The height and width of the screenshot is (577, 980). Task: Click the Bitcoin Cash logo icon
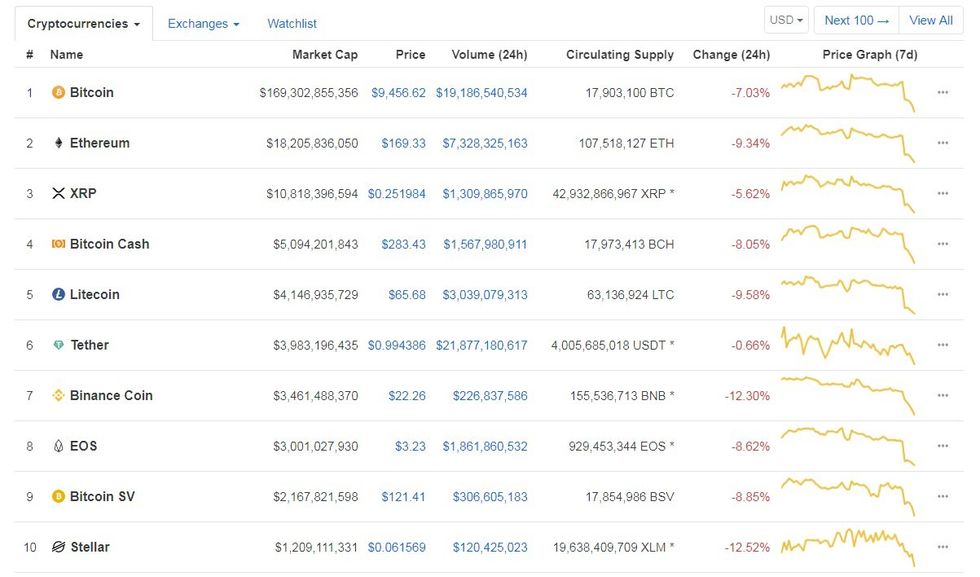coord(58,243)
